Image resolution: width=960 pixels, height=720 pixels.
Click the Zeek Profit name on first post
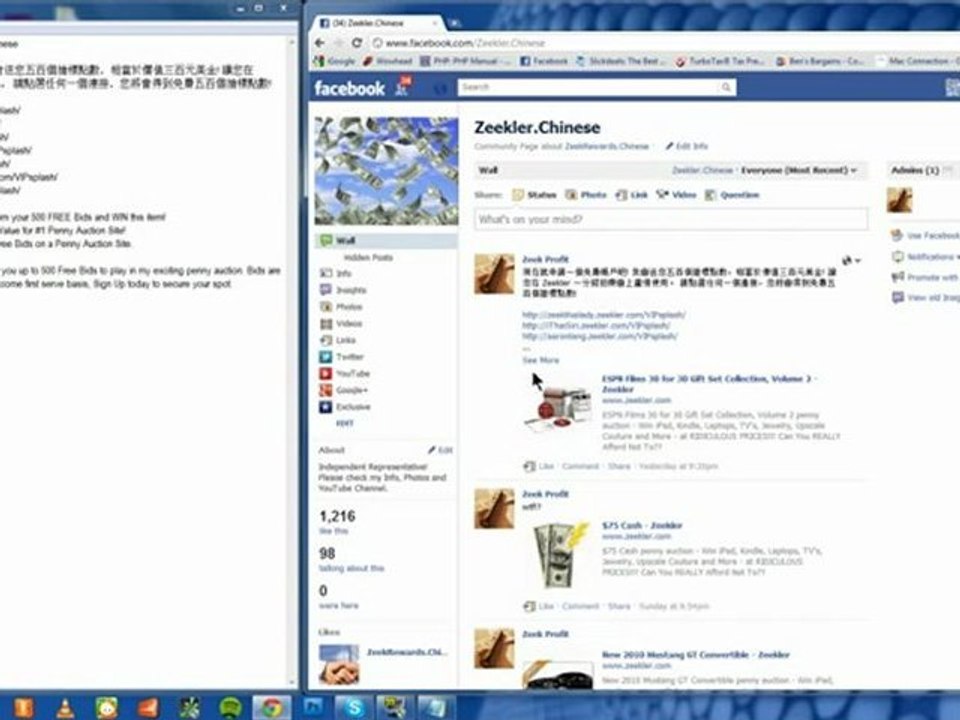pyautogui.click(x=545, y=259)
